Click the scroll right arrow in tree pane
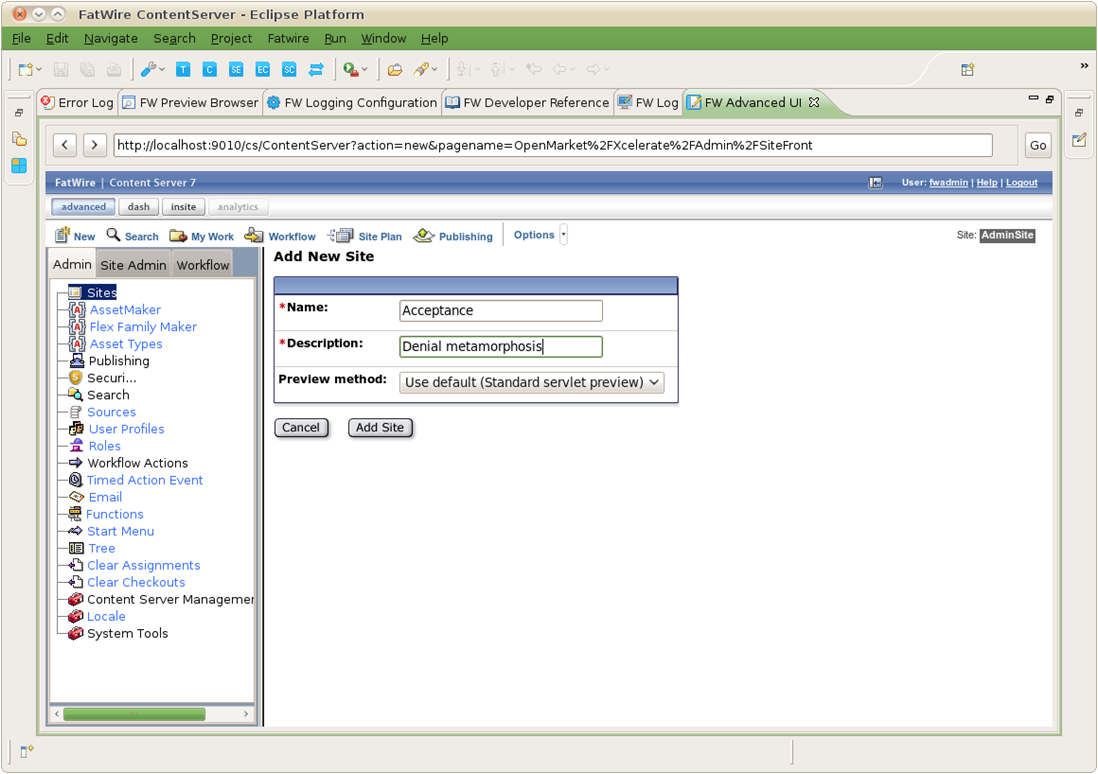1098x774 pixels. point(246,714)
